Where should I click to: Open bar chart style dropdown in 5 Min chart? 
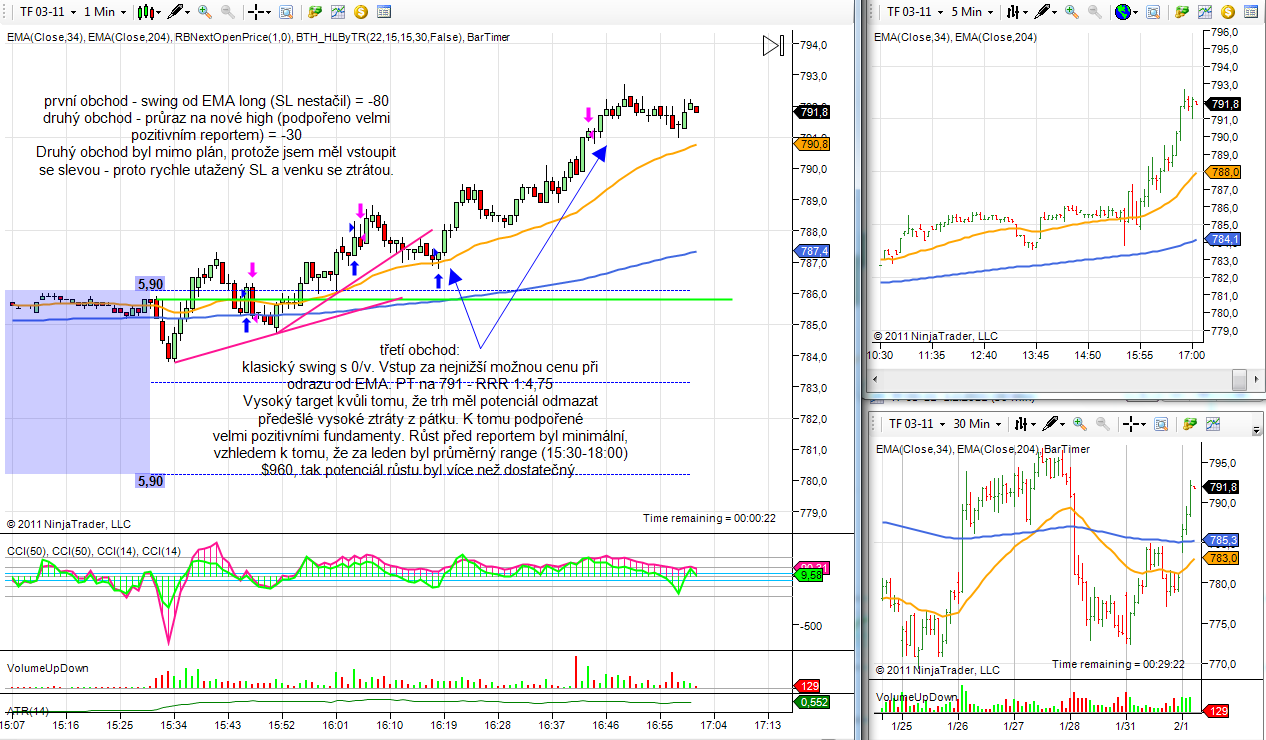[1017, 12]
